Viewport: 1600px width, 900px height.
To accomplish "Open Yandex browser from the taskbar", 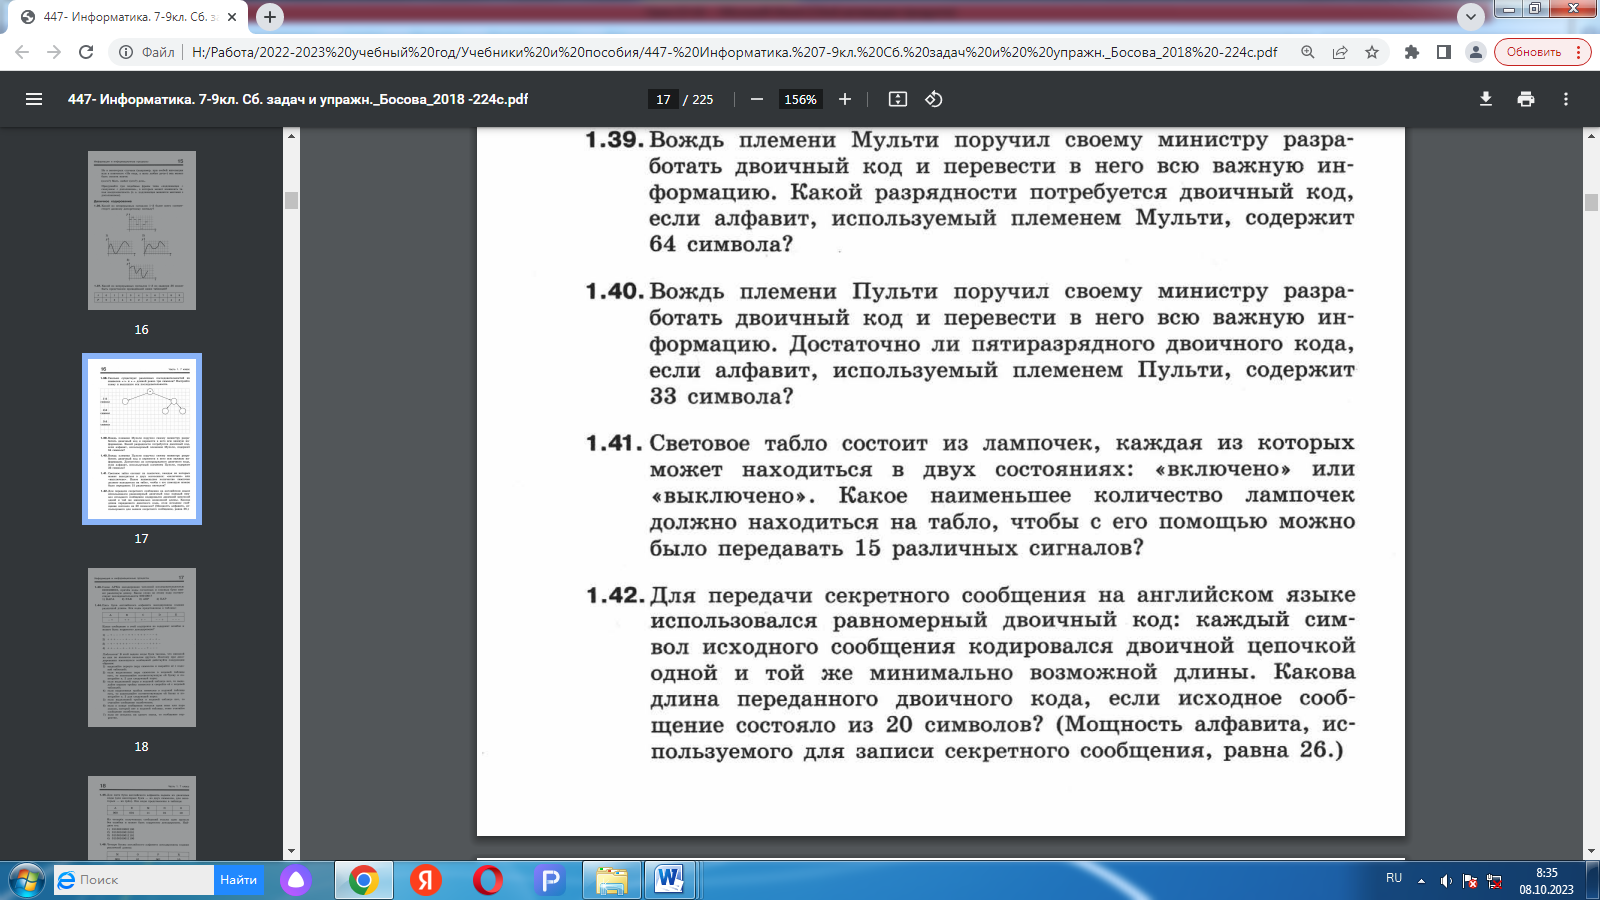I will click(x=426, y=880).
